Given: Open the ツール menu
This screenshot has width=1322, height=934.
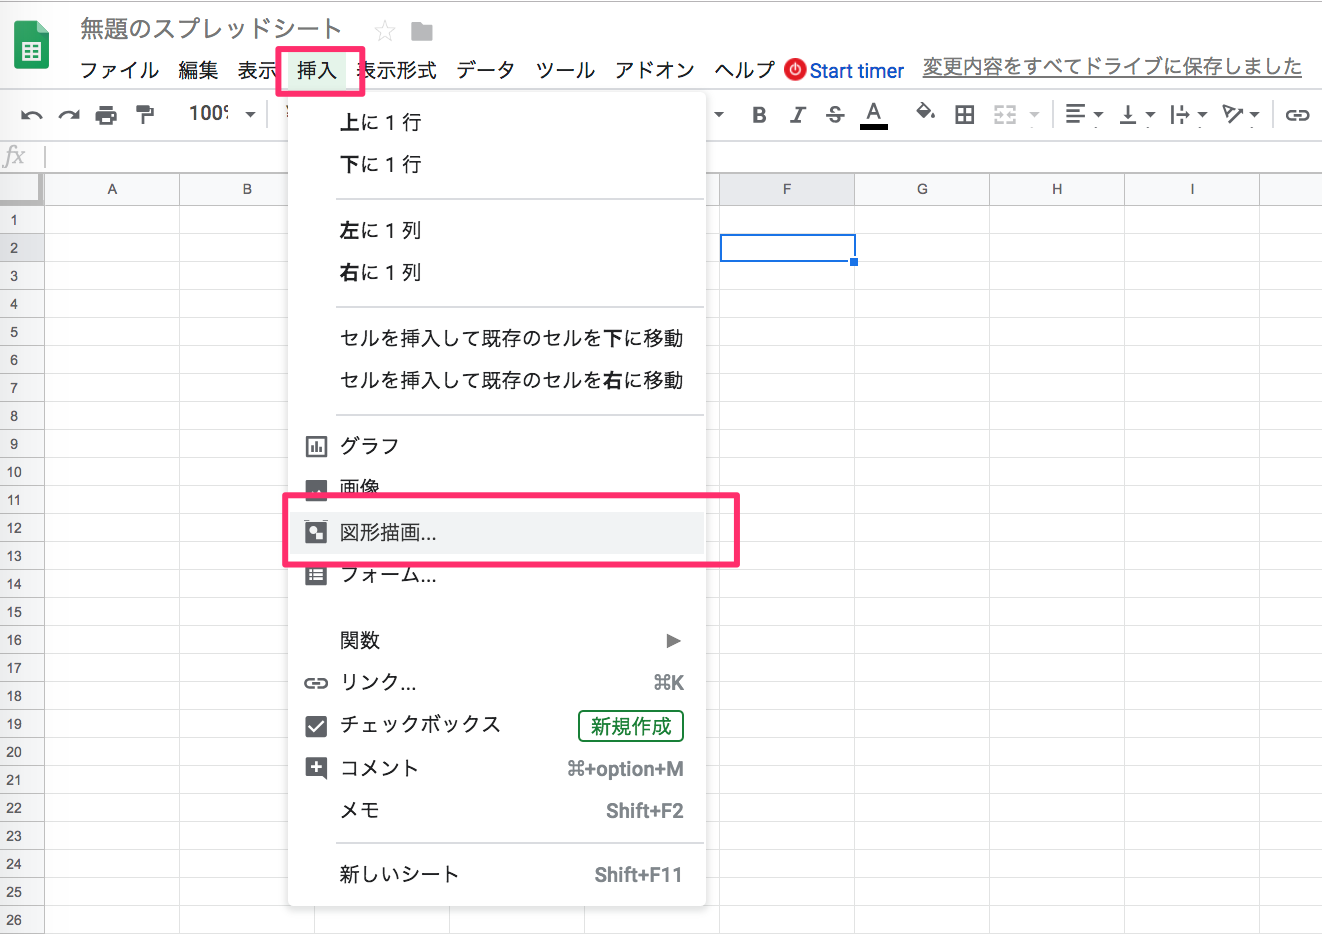Looking at the screenshot, I should [x=565, y=70].
